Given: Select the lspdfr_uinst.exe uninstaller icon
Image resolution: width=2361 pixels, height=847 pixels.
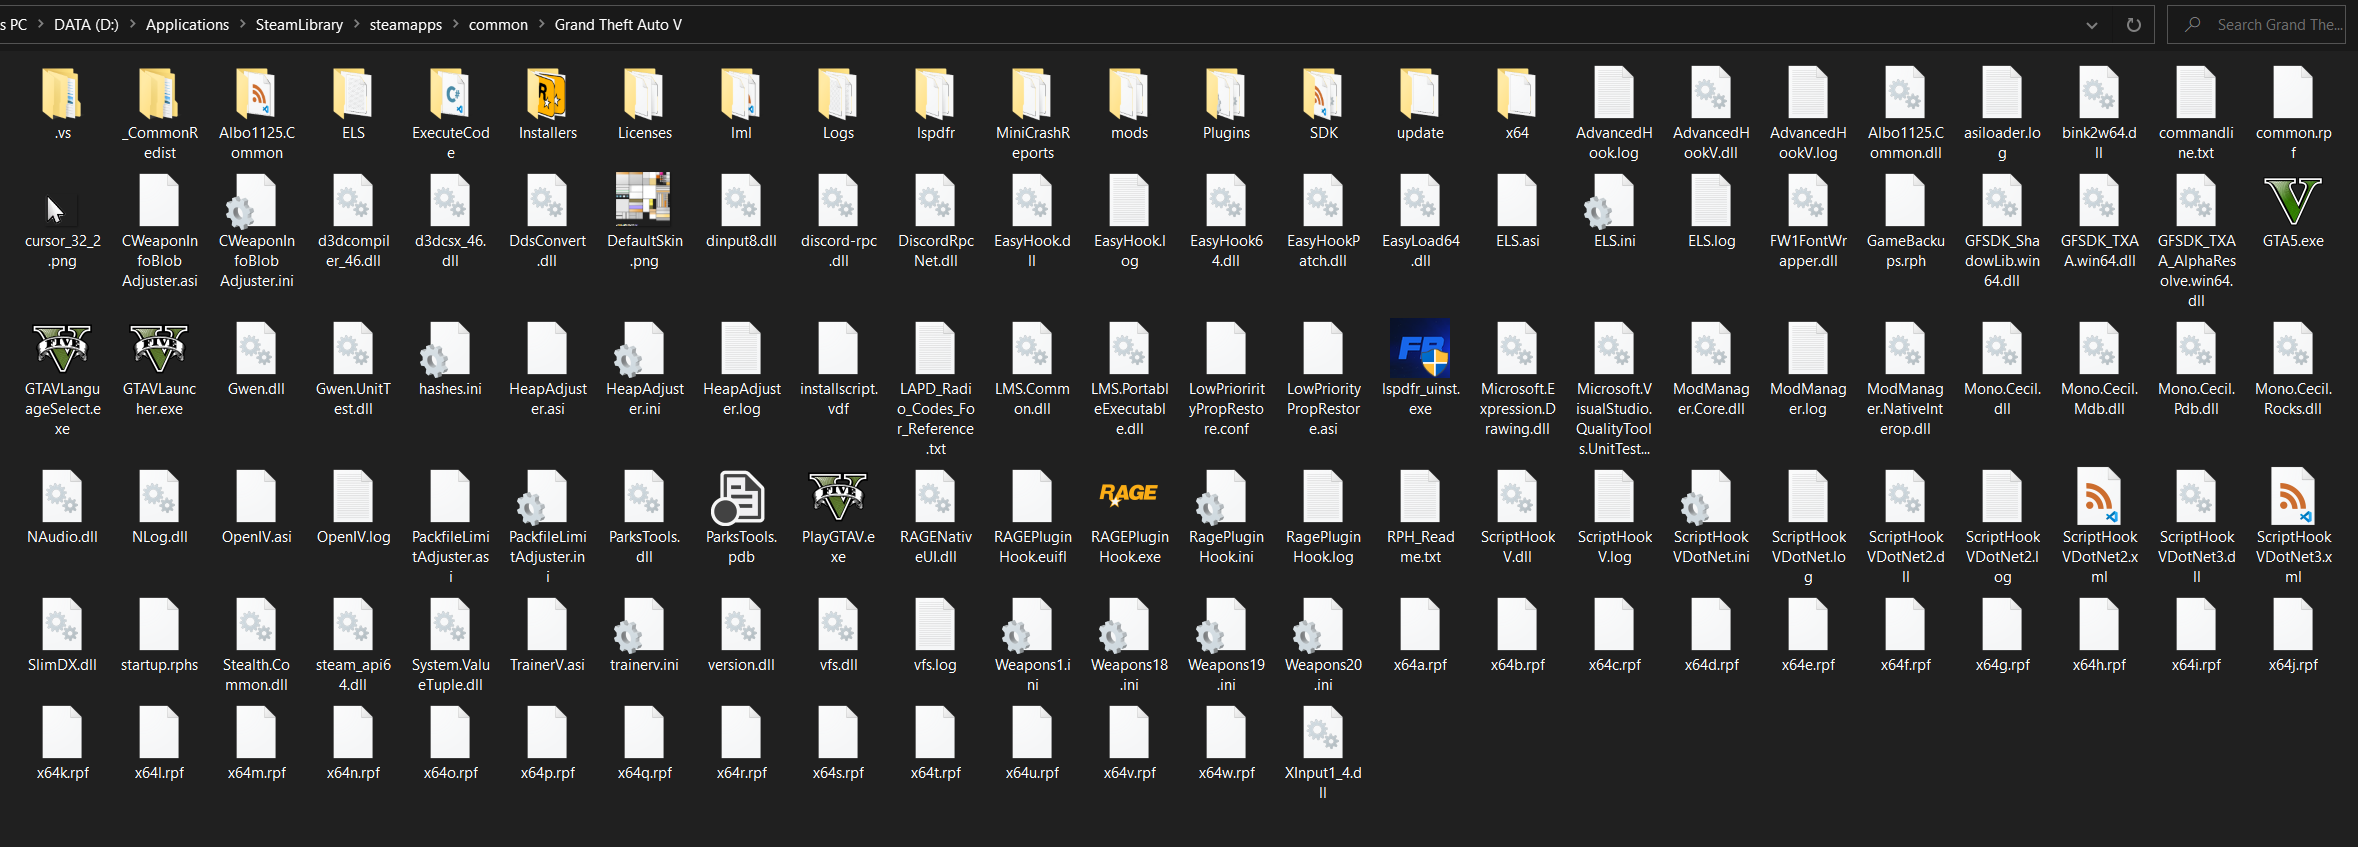Looking at the screenshot, I should [x=1420, y=349].
